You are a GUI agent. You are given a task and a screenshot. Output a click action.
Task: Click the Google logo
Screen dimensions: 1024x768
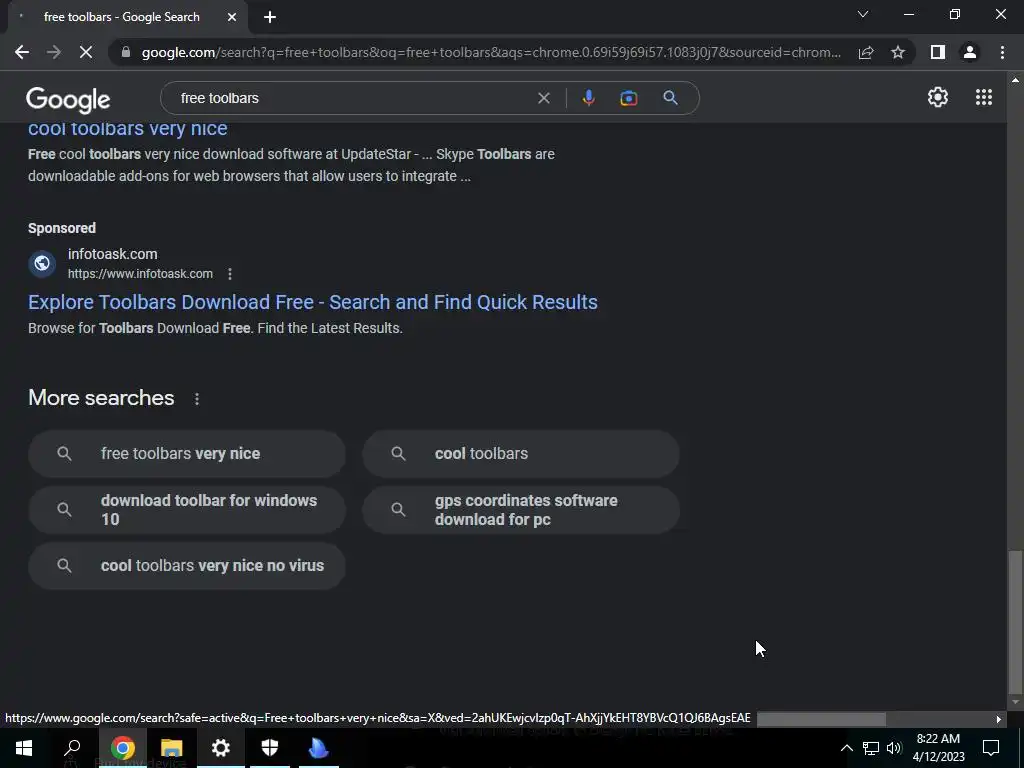[x=68, y=99]
